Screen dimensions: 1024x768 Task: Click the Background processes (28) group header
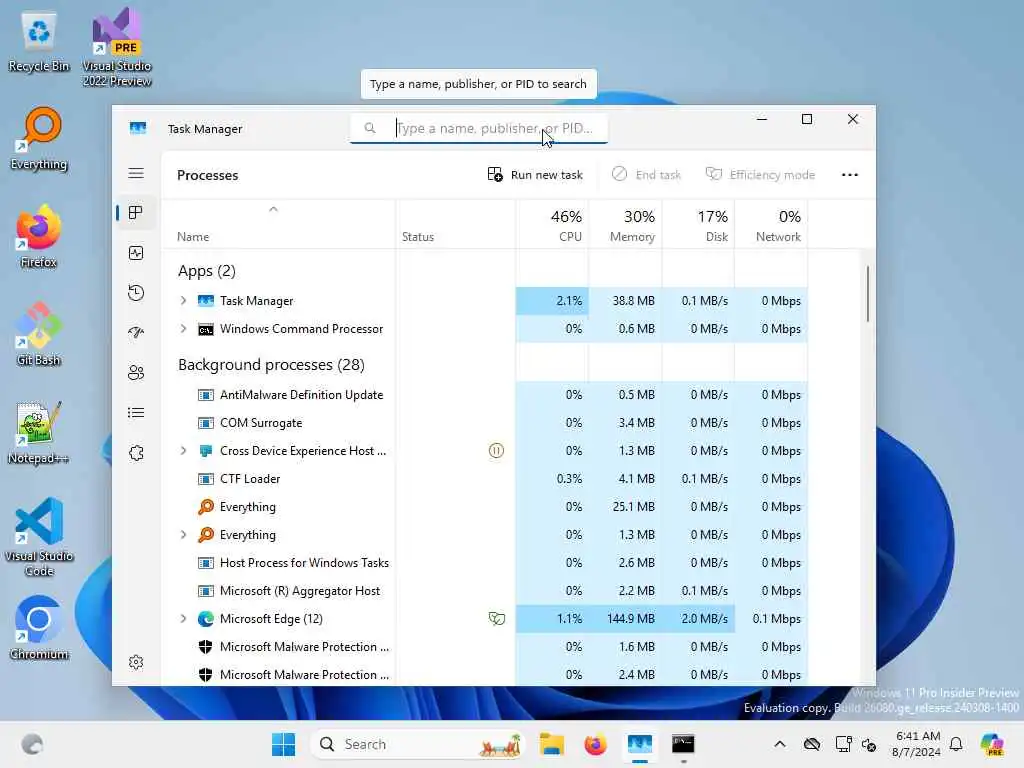tap(271, 364)
